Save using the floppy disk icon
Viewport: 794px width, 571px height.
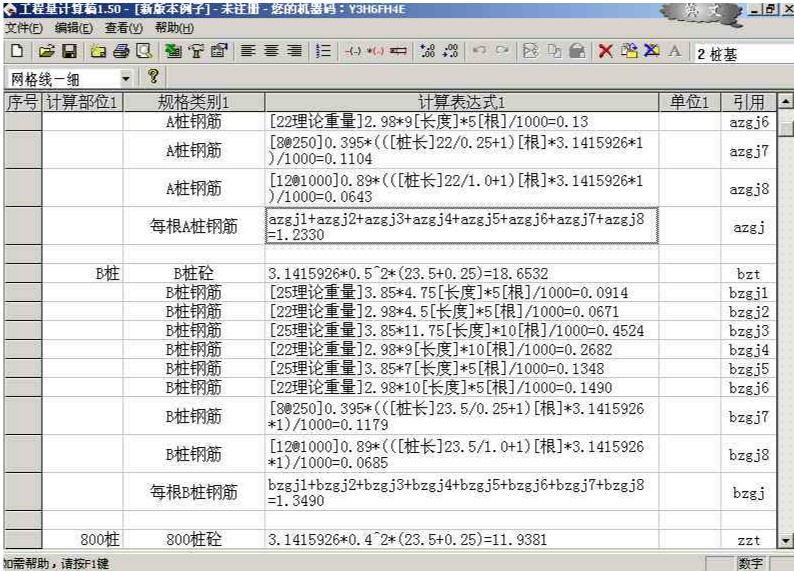pos(69,51)
